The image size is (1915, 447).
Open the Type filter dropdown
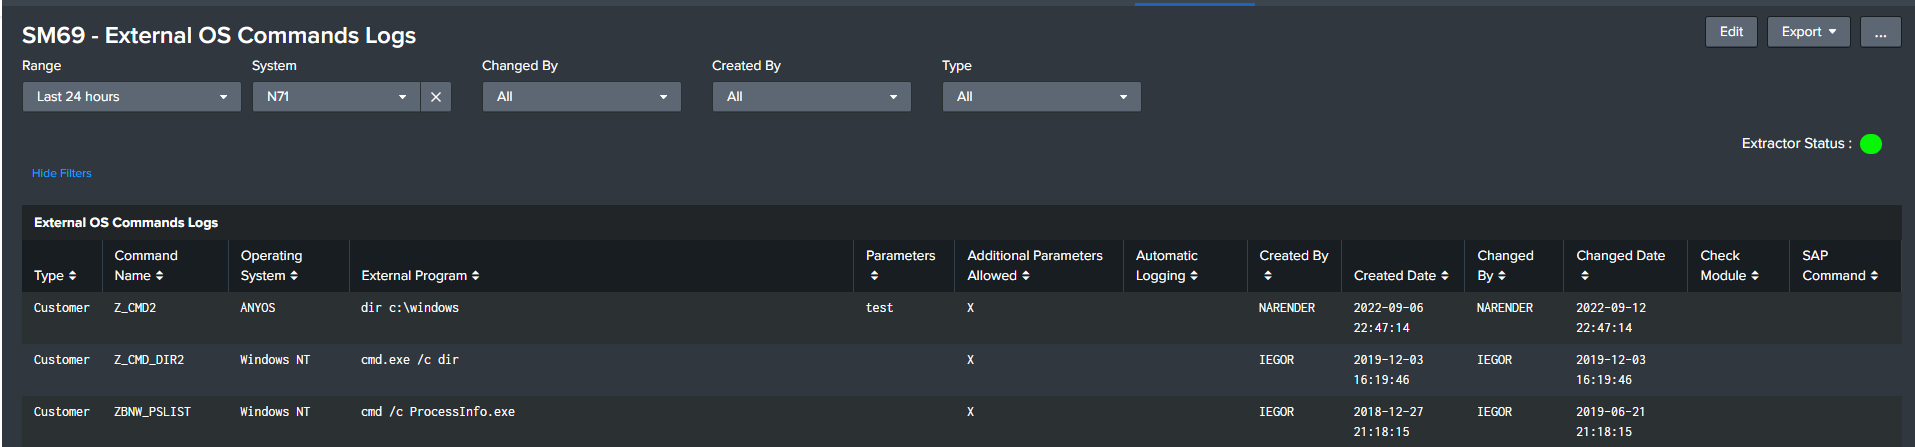[1041, 97]
